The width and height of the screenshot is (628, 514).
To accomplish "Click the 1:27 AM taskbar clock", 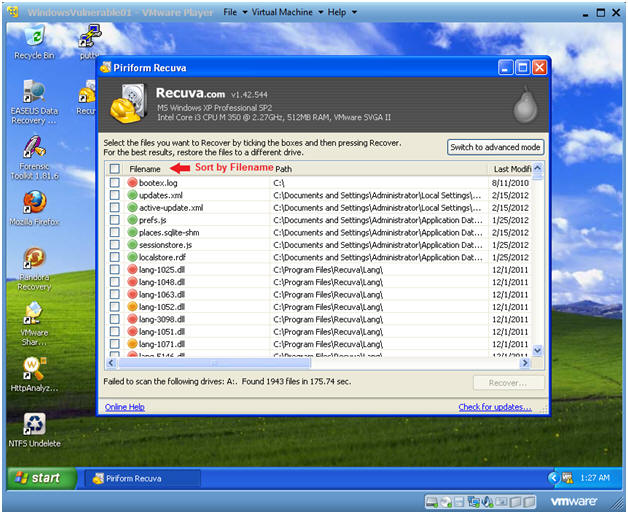I will [x=595, y=478].
